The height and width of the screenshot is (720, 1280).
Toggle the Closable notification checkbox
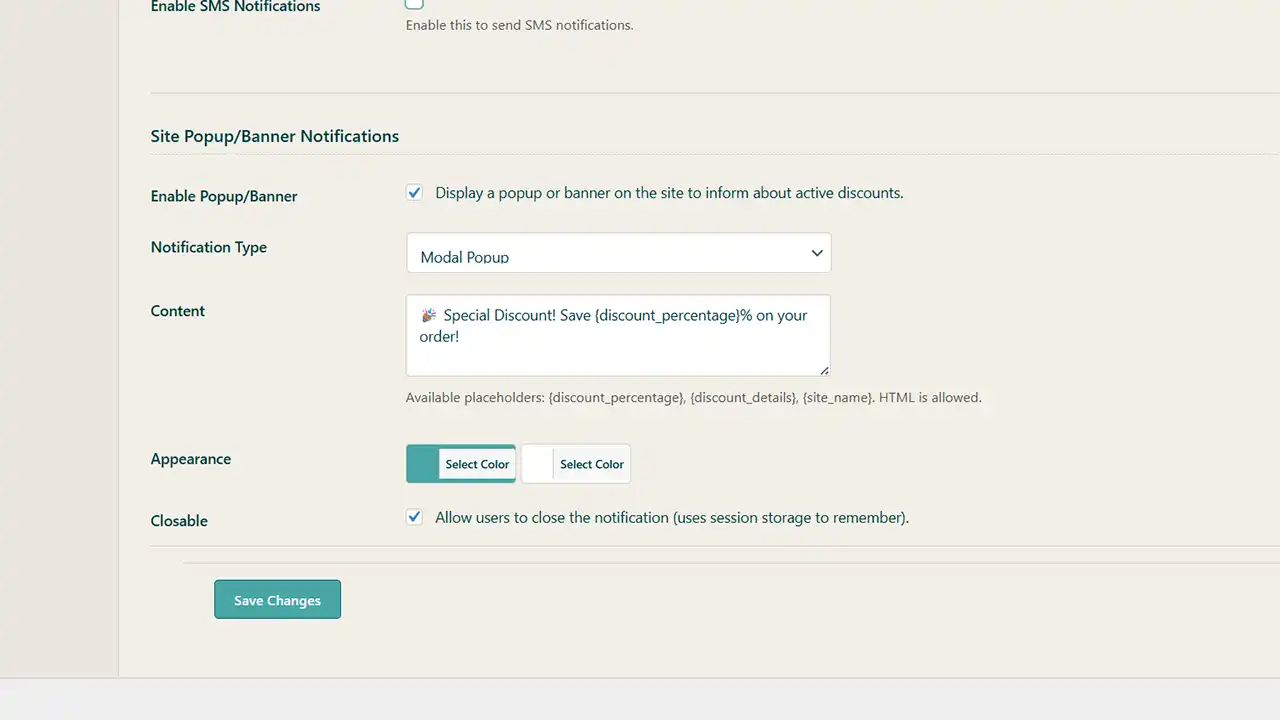[x=414, y=517]
